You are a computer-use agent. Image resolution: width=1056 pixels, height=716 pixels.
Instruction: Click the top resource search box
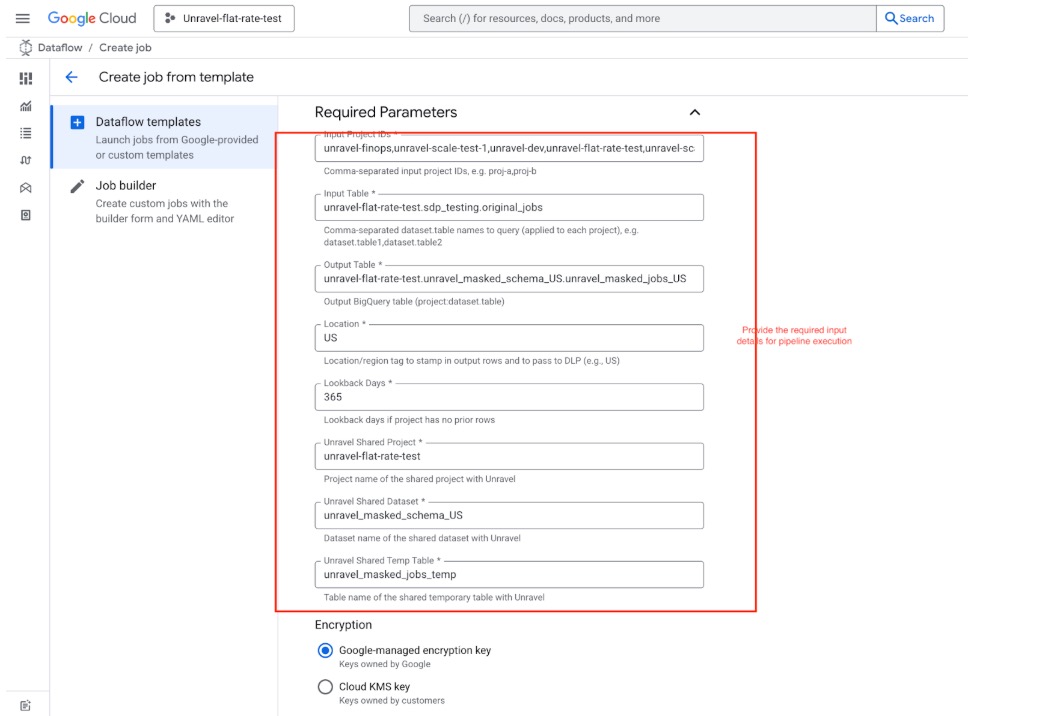coord(642,18)
